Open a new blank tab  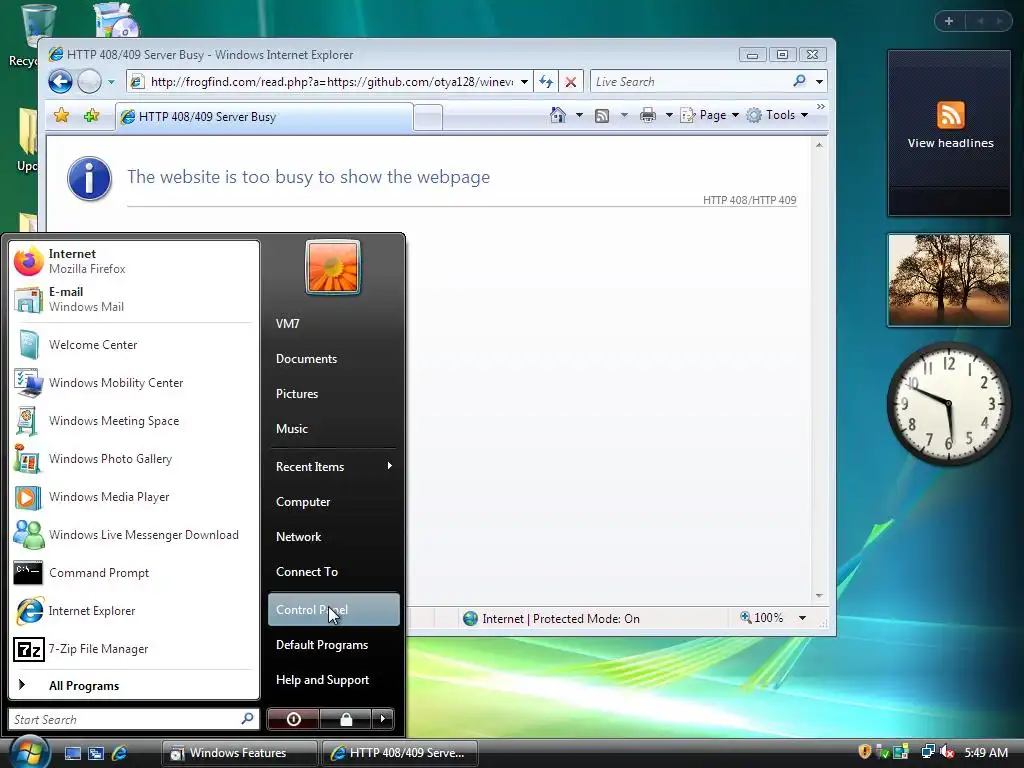pos(428,118)
